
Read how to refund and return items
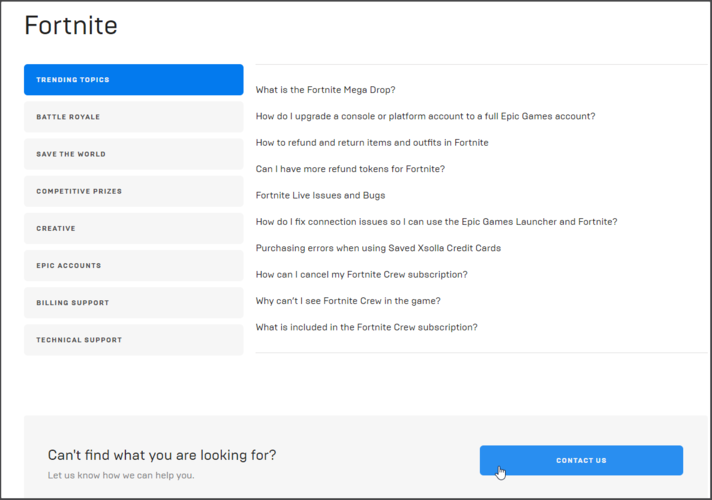tap(372, 143)
